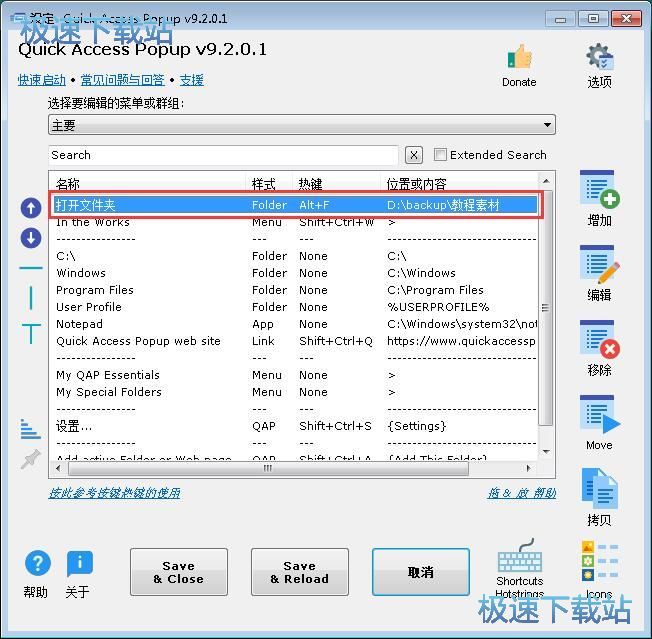Image resolution: width=652 pixels, height=639 pixels.
Task: Click the horizontal scroll-left arrow
Action: click(58, 469)
